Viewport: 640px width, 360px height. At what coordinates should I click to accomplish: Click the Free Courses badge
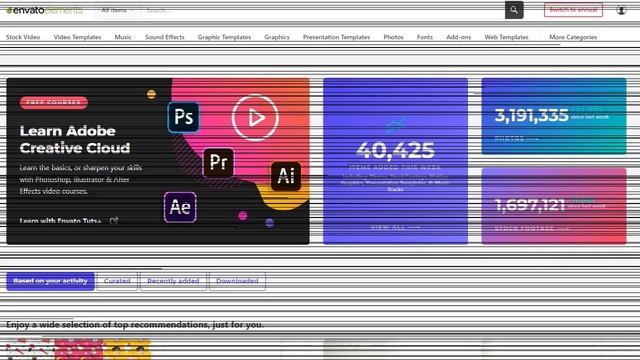point(53,102)
